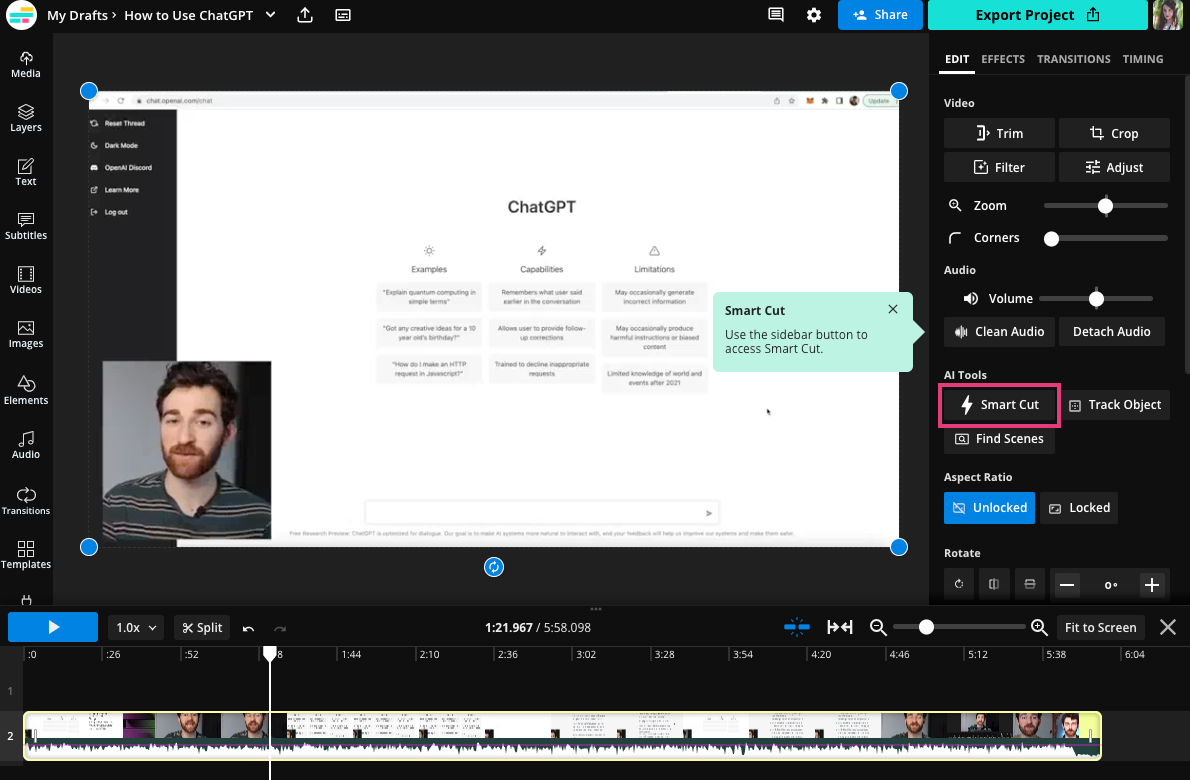Click the zoom in magnifier on timeline
The image size is (1190, 780).
tap(1039, 627)
